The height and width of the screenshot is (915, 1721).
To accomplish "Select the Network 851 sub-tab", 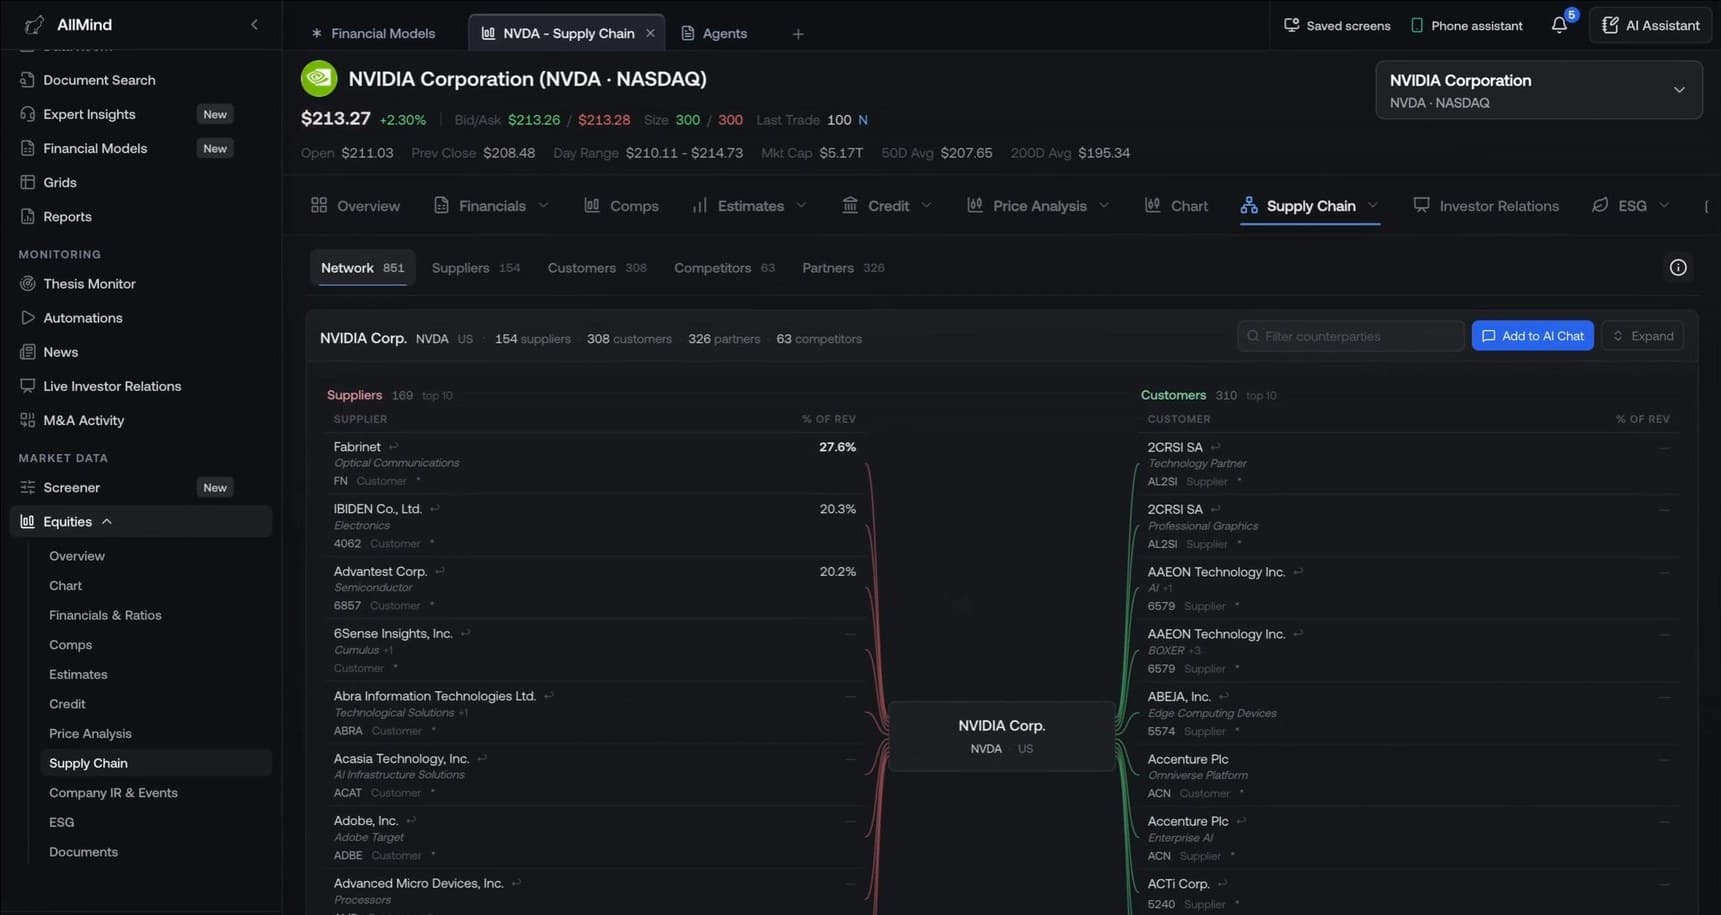I will pos(362,268).
